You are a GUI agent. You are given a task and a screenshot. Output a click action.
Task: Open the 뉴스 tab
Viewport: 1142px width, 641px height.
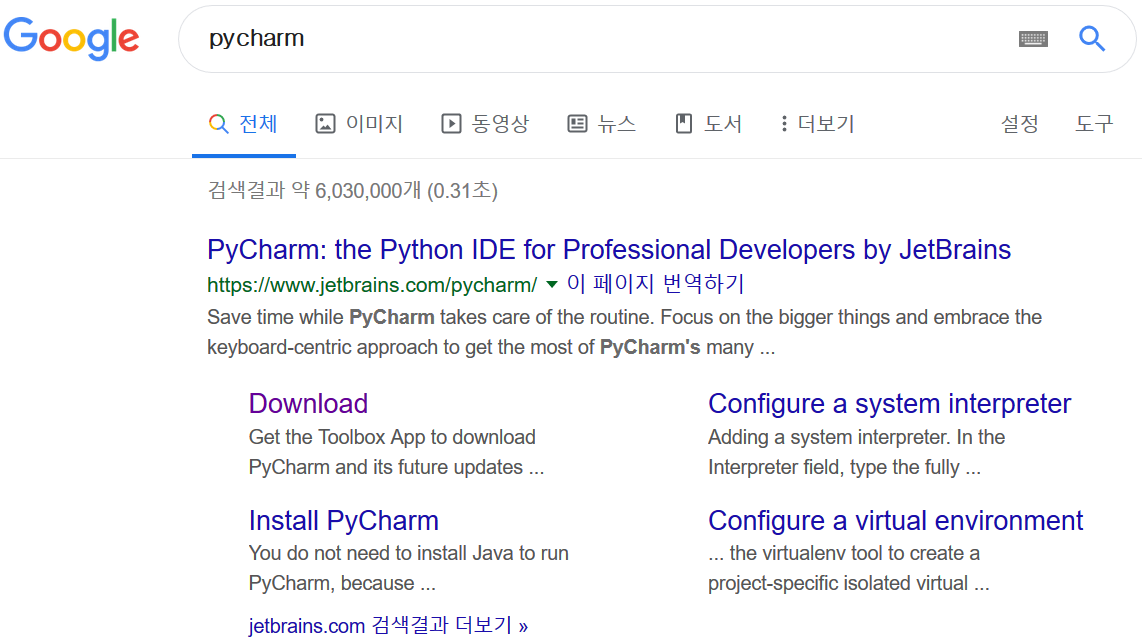point(602,124)
